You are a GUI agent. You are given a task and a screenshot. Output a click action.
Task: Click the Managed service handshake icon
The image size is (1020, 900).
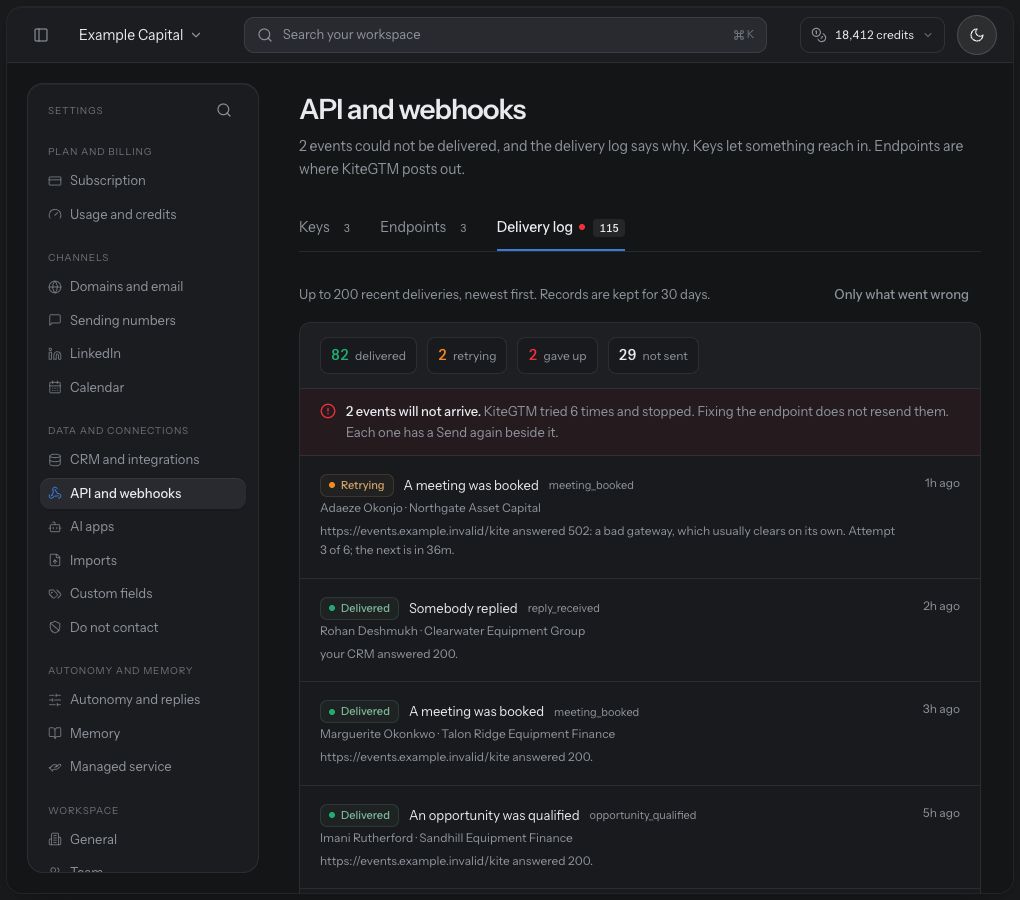[55, 767]
